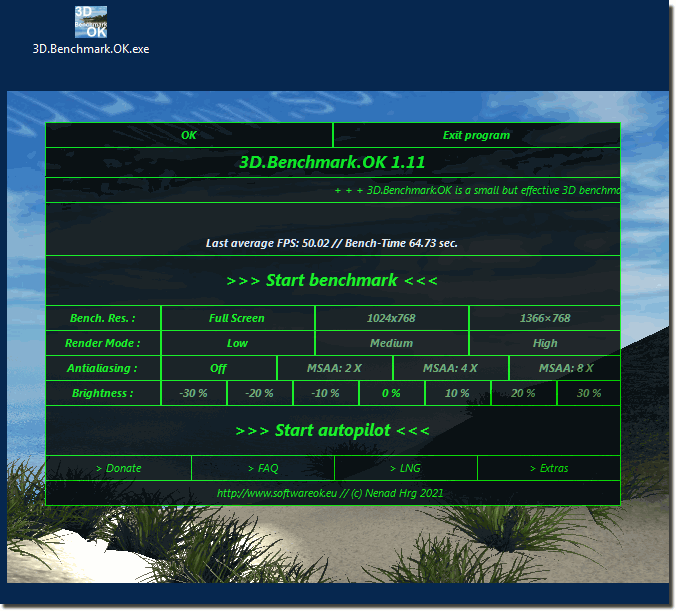Set brightness to -30 %
The width and height of the screenshot is (676, 611).
194,393
